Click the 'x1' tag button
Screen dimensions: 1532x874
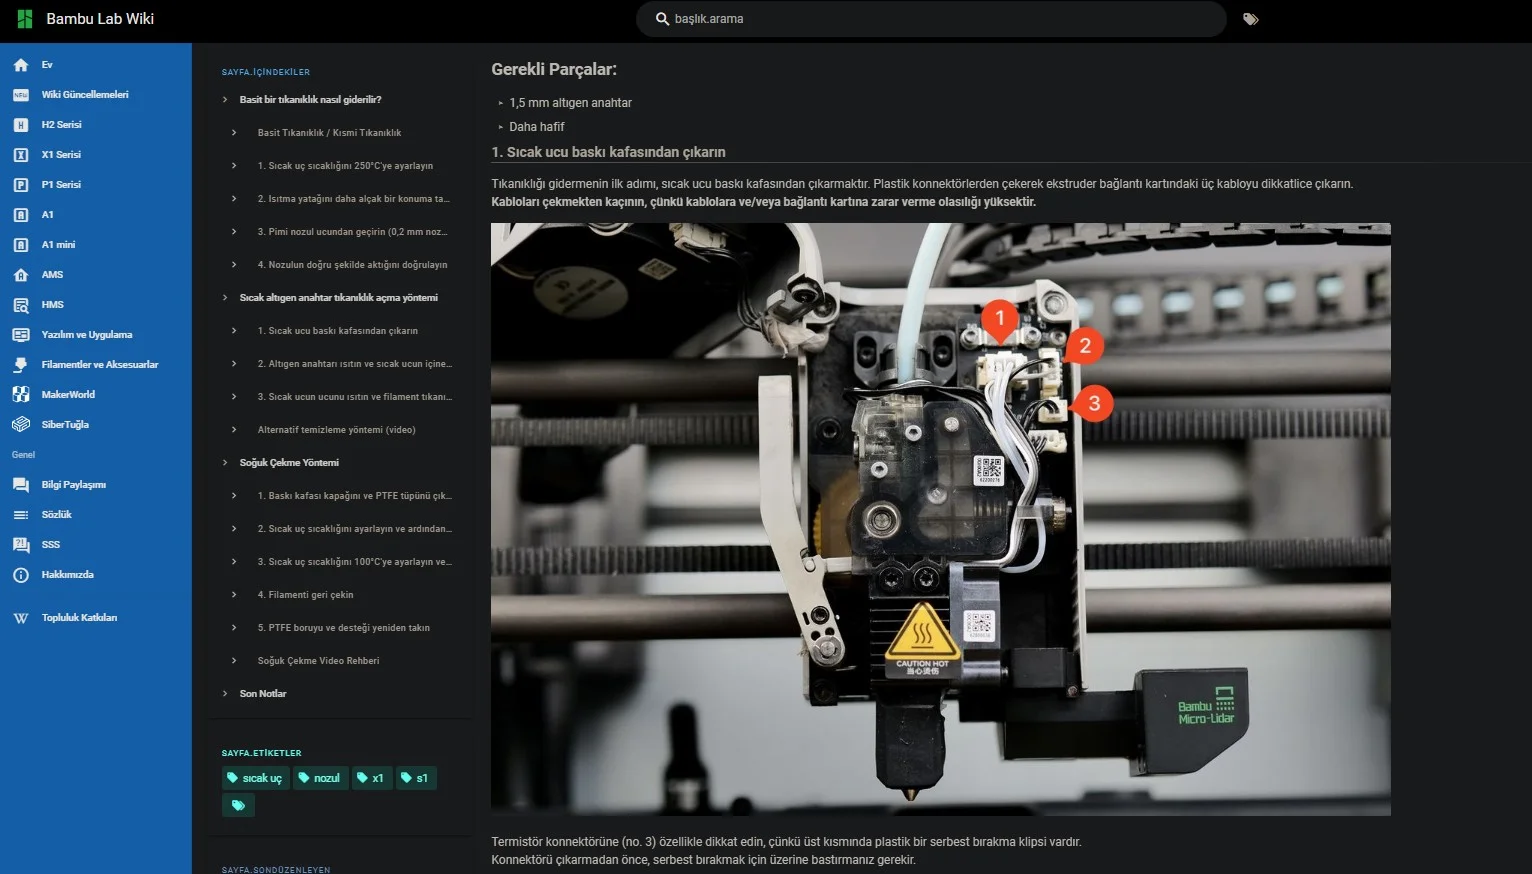click(x=372, y=778)
